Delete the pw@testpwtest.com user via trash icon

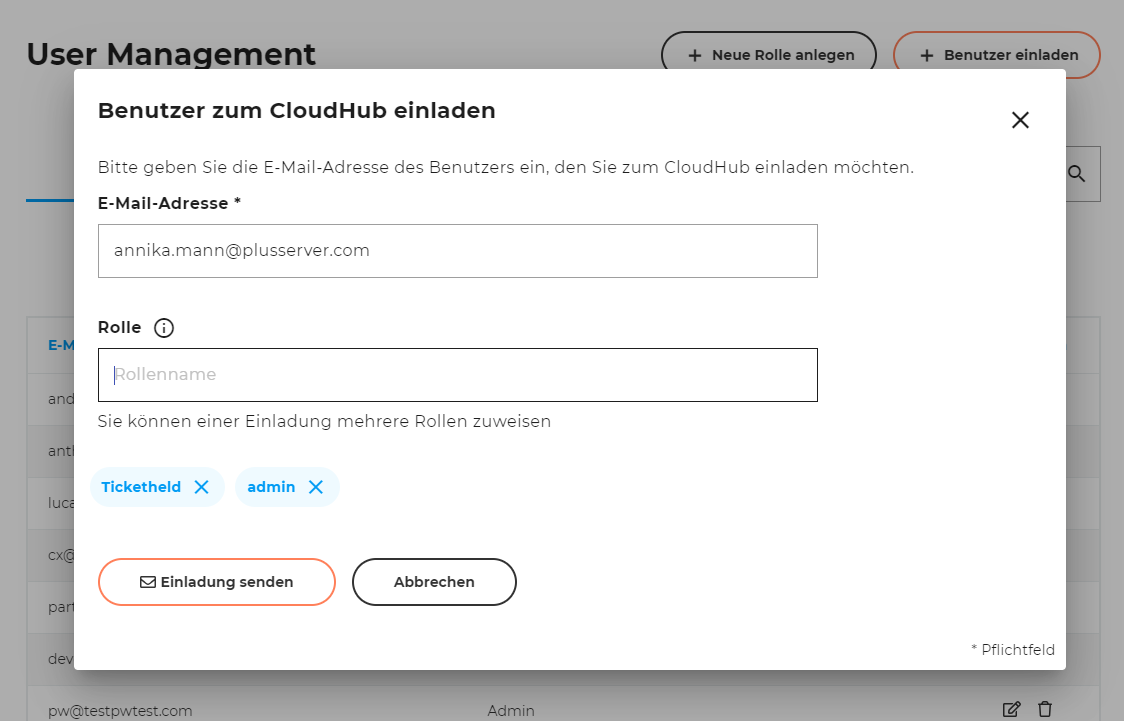[x=1045, y=709]
